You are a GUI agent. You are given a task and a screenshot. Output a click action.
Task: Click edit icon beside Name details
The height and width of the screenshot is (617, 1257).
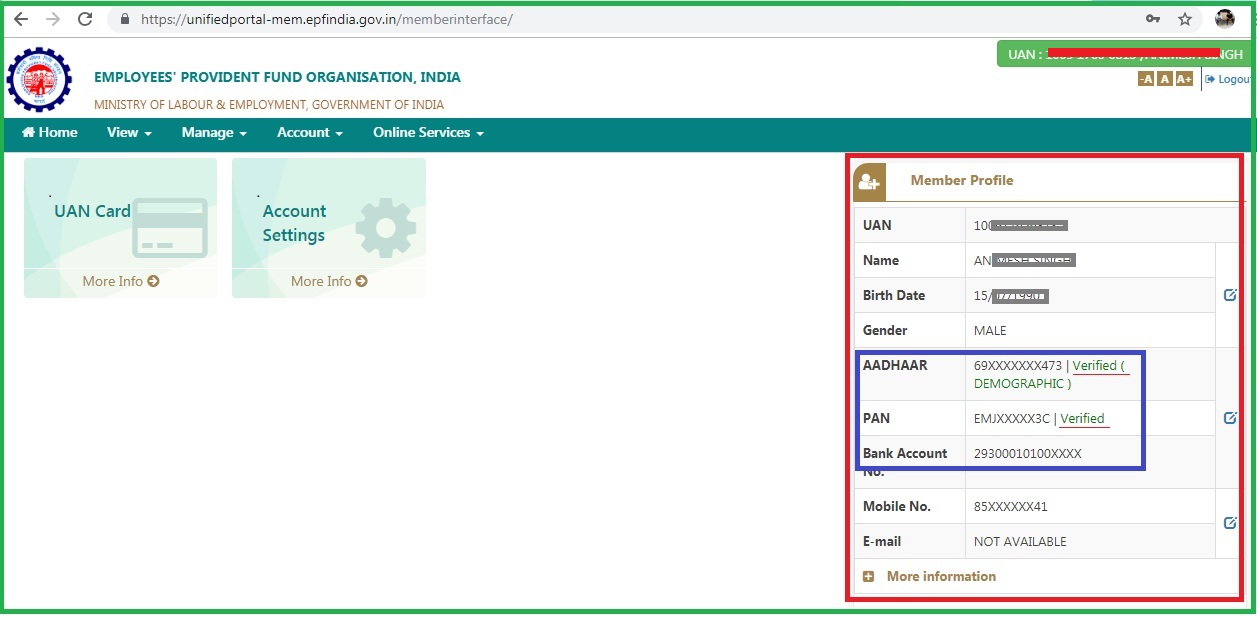(x=1230, y=295)
